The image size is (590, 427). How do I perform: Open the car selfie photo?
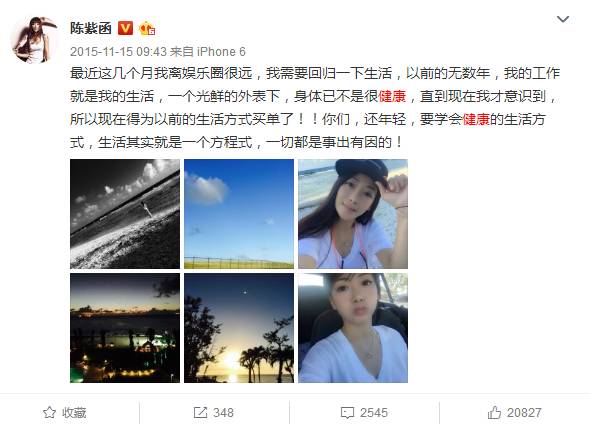pos(353,328)
